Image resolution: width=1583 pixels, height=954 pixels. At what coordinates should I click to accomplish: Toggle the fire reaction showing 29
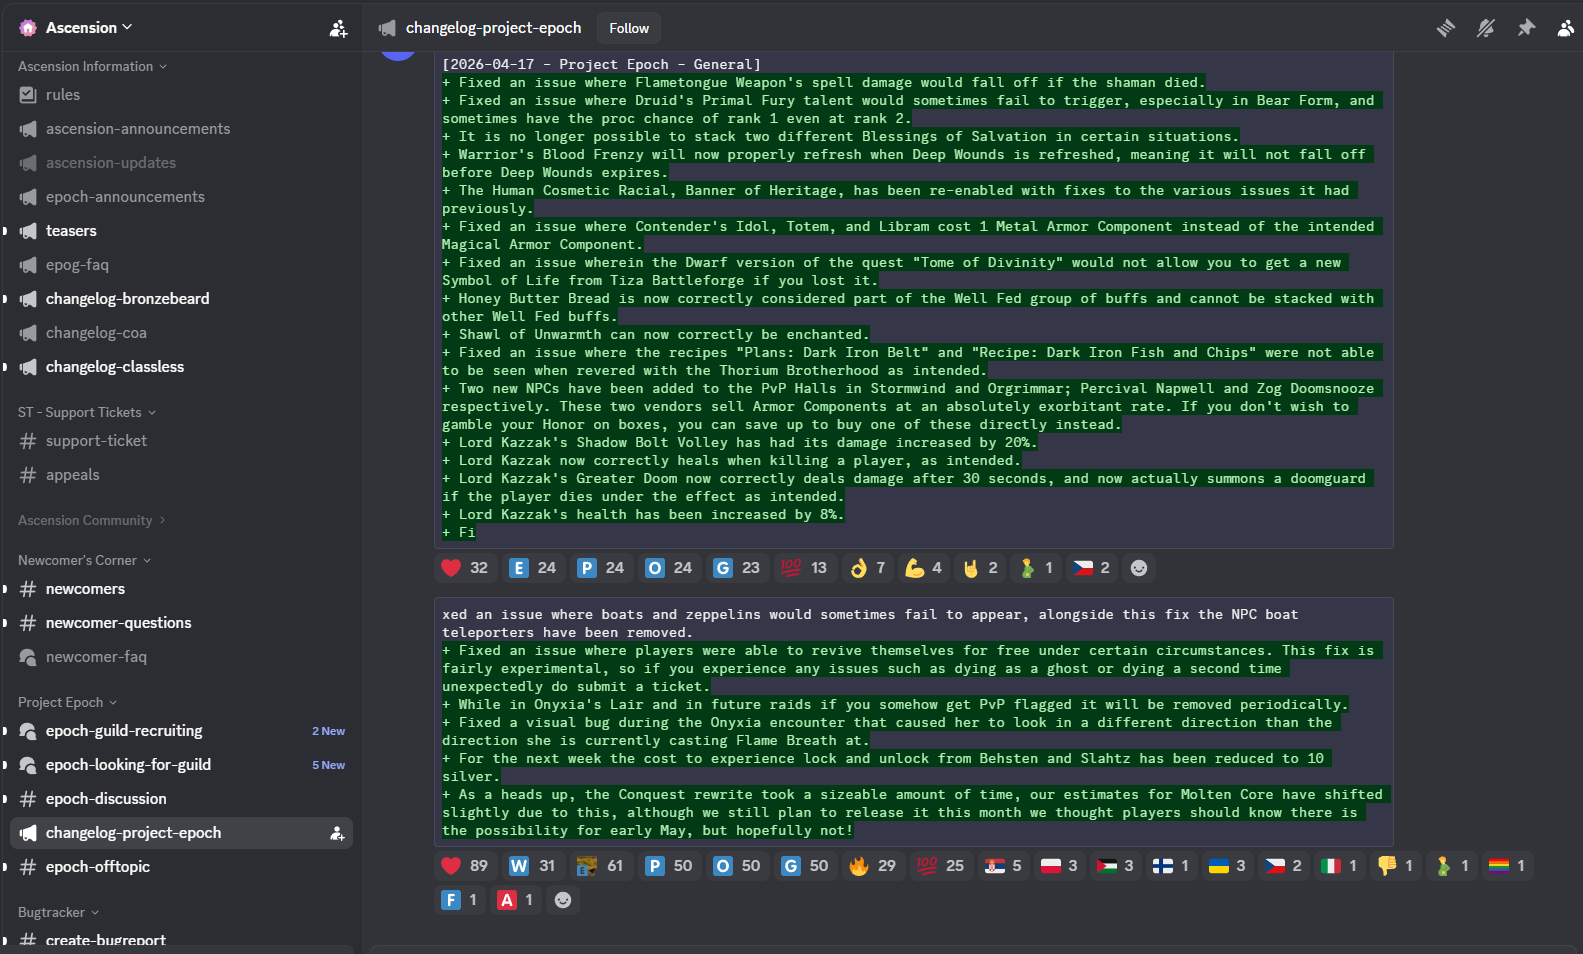[x=873, y=866]
